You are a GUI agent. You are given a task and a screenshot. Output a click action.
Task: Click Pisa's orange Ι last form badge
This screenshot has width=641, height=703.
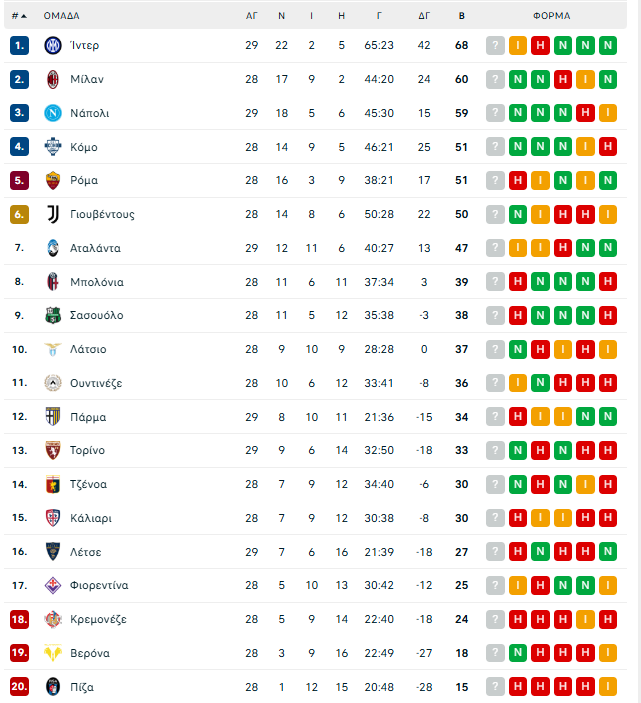pos(608,687)
